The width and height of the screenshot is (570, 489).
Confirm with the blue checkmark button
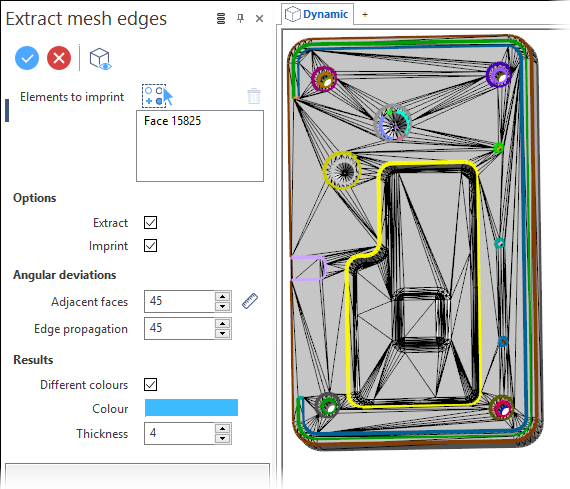[x=27, y=58]
